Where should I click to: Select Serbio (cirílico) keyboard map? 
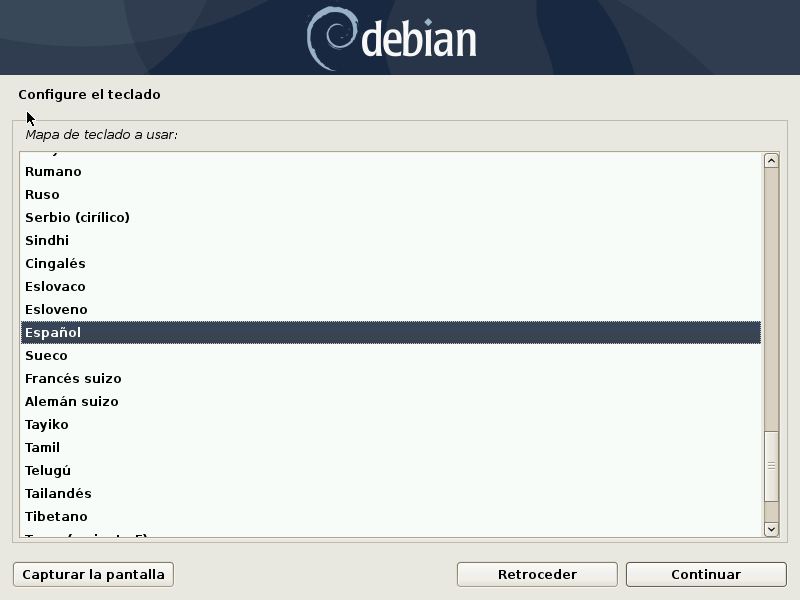pos(78,218)
